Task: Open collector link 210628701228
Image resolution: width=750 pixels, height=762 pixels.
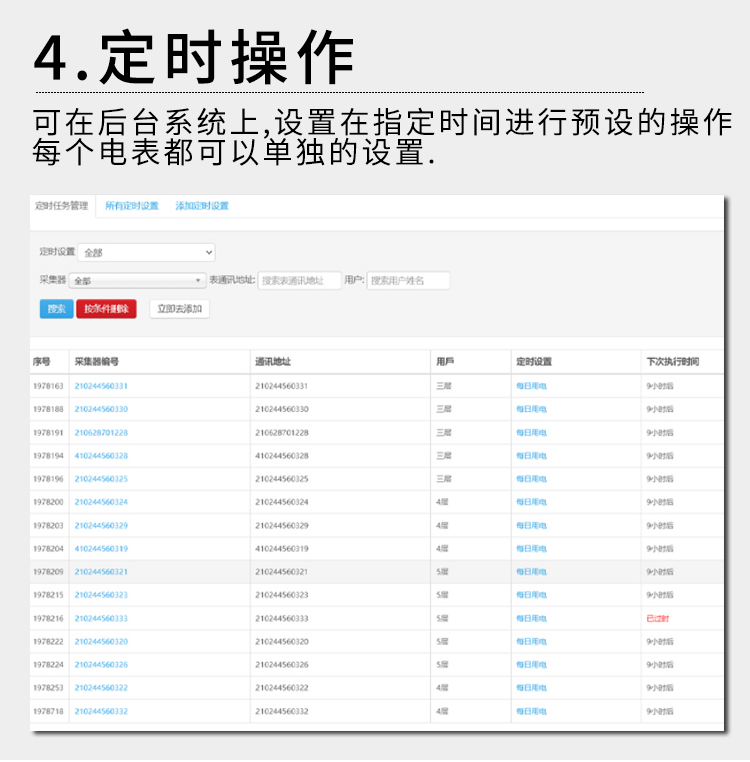Action: click(101, 433)
